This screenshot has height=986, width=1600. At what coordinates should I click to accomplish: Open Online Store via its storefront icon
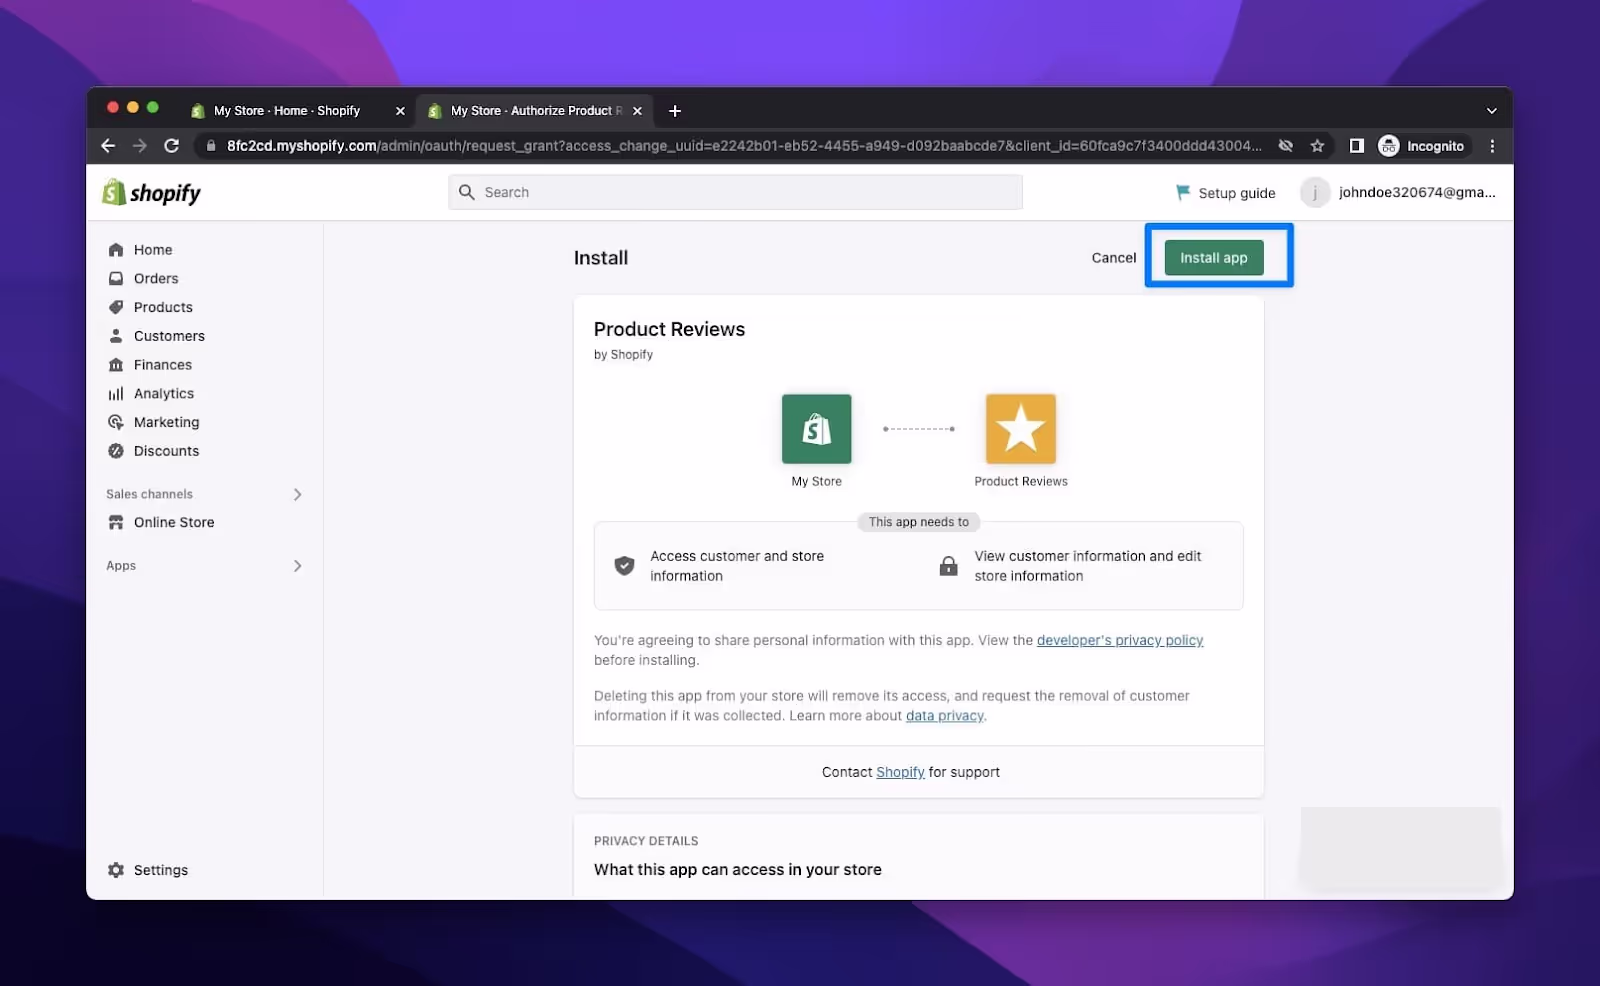tap(116, 522)
